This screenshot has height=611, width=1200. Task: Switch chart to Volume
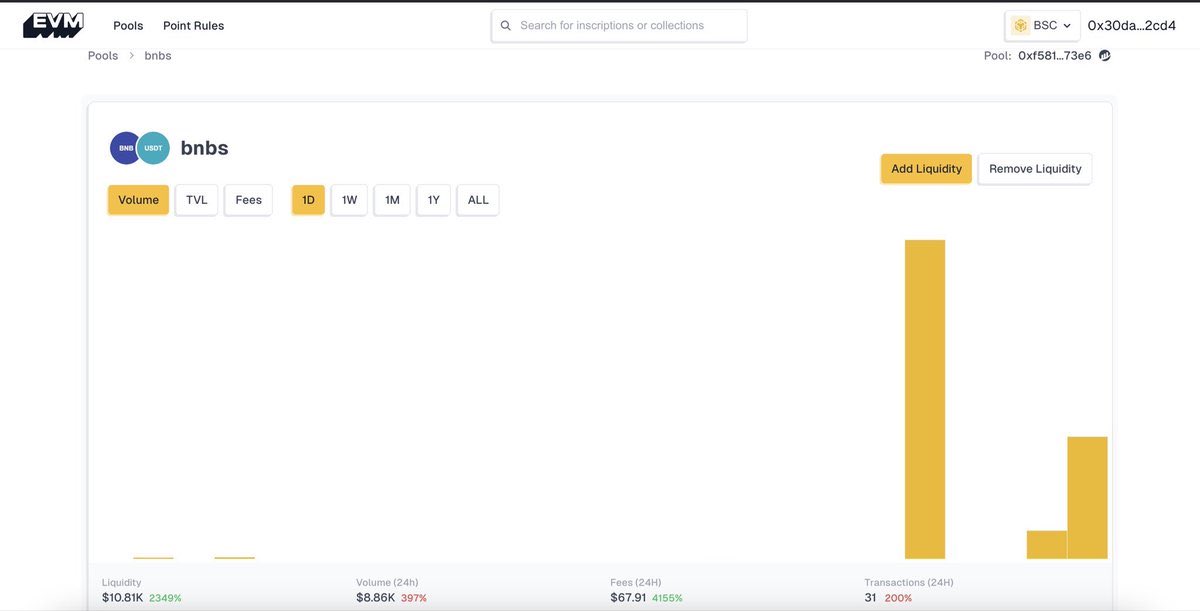click(138, 200)
